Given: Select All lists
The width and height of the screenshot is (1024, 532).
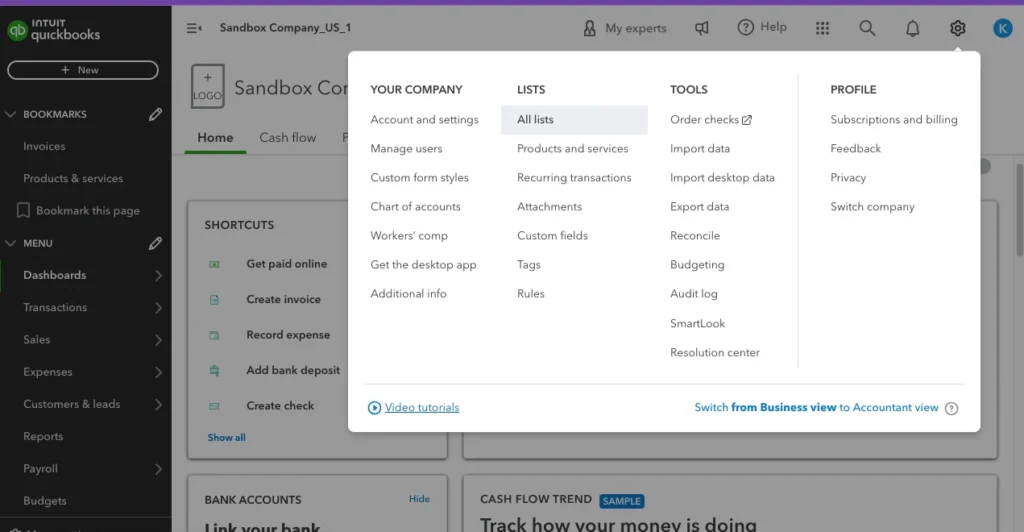Looking at the screenshot, I should 574,119.
